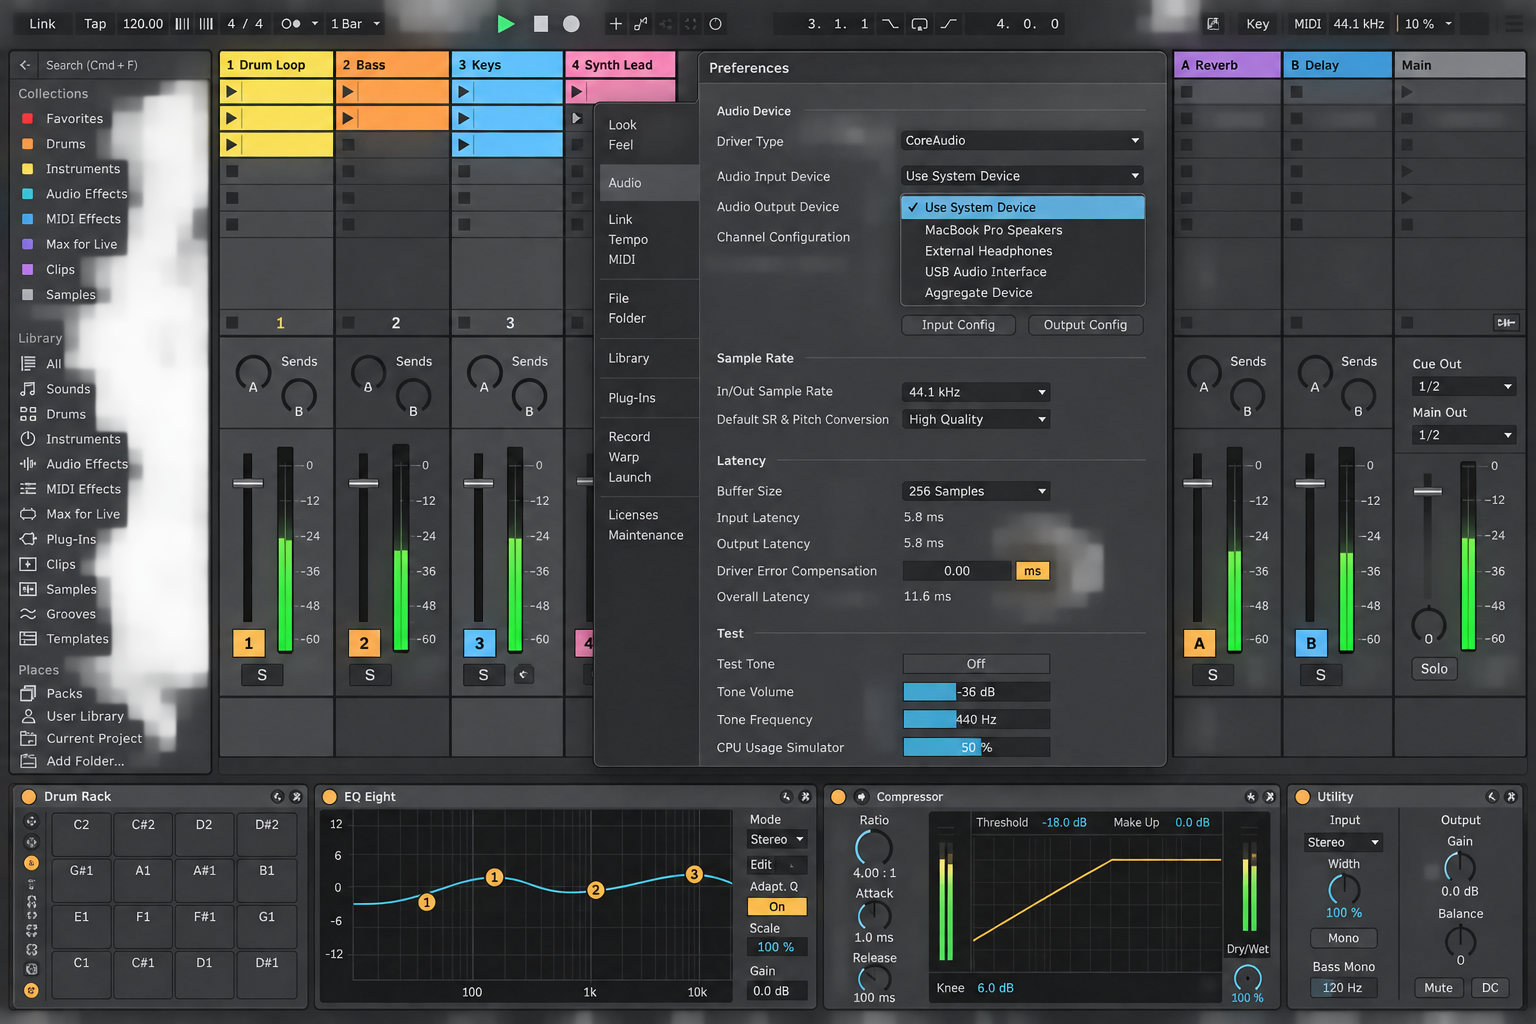
Task: Toggle the Drum Rack device power button
Action: (28, 797)
